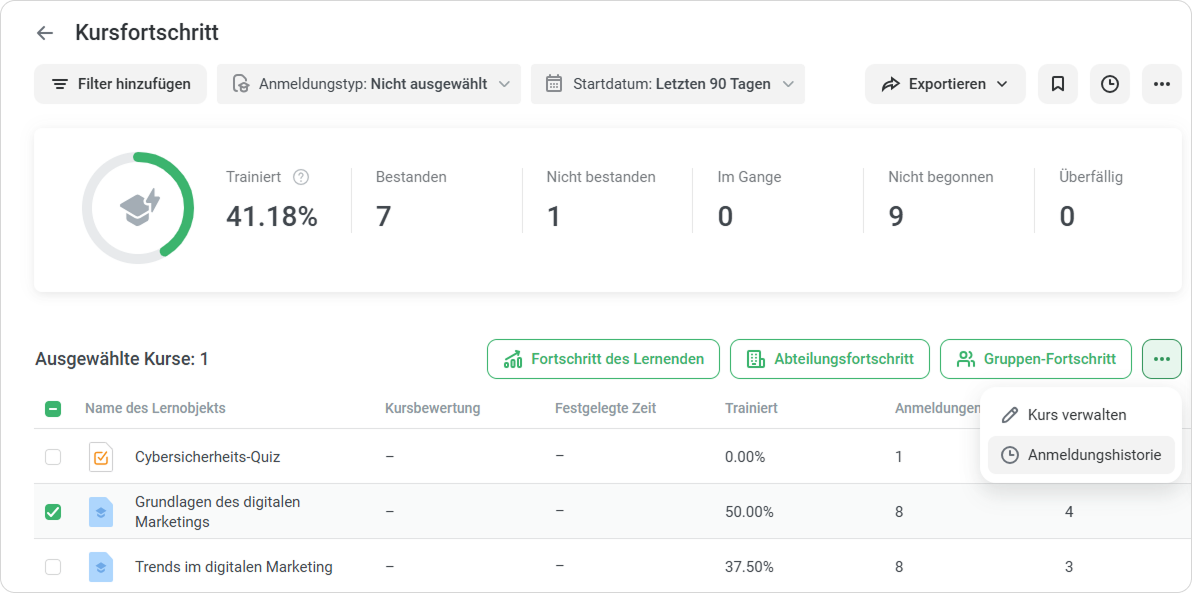This screenshot has height=593, width=1192.
Task: Go back using the arrow beside Kursfortschritt
Action: [x=45, y=33]
